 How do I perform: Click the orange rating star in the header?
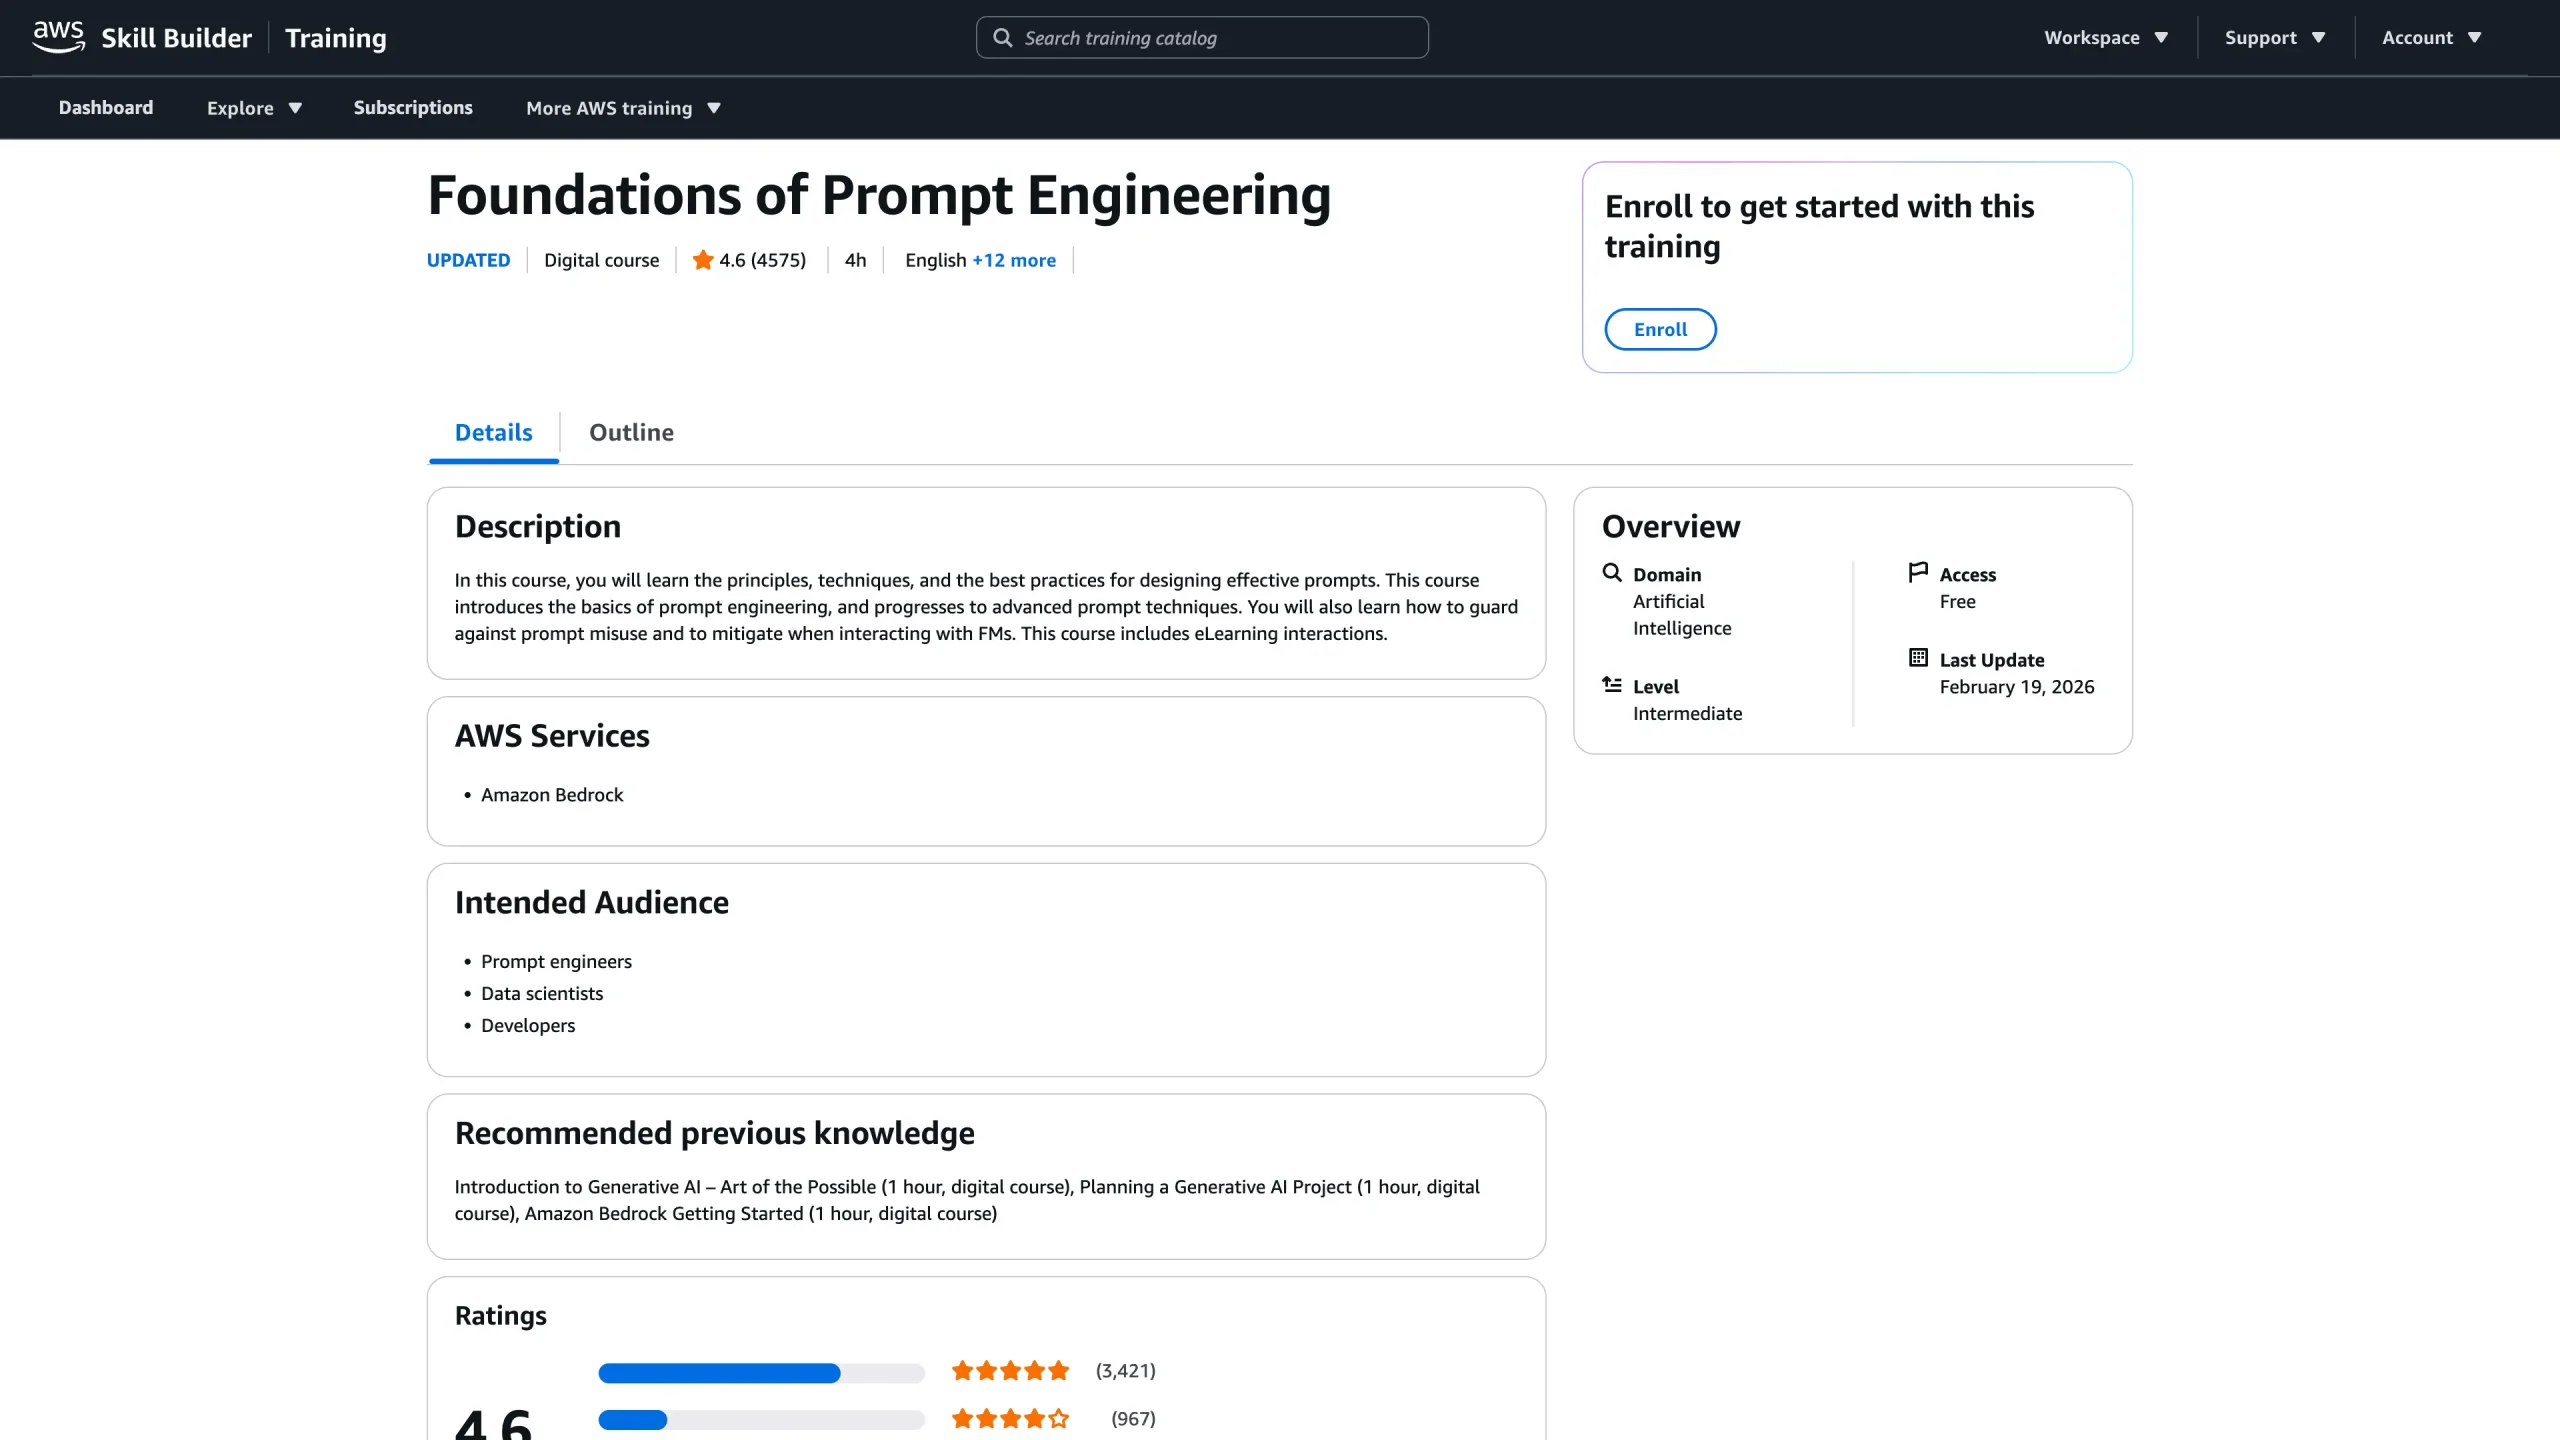pos(703,260)
